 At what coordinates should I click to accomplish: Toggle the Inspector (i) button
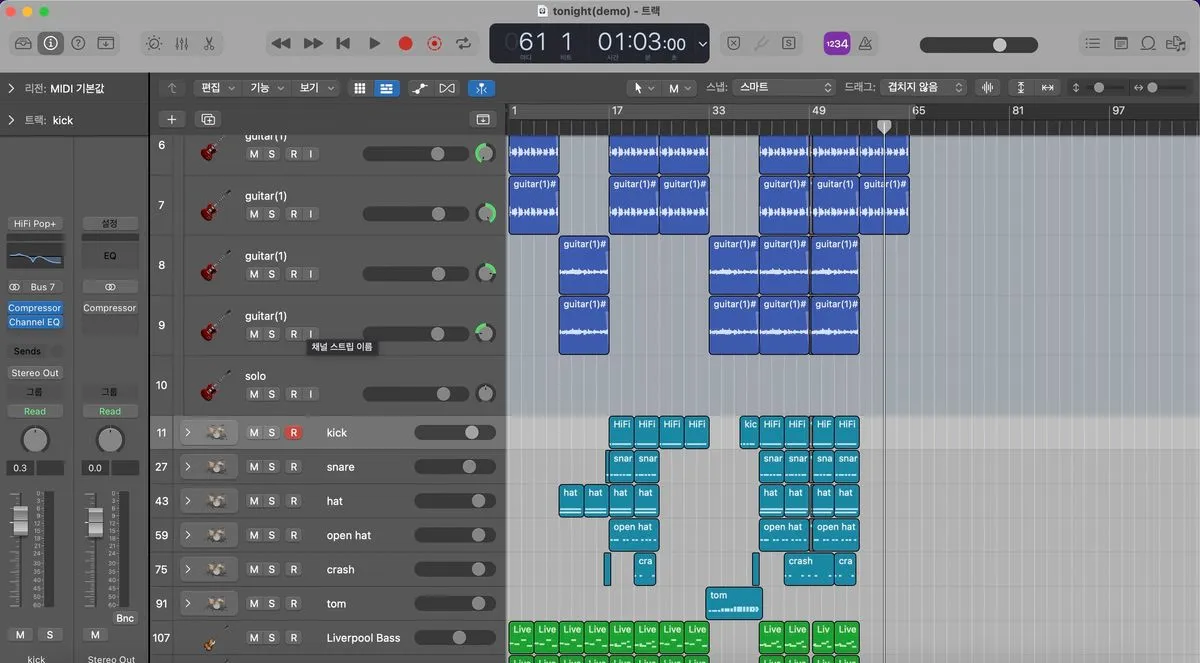pyautogui.click(x=50, y=43)
